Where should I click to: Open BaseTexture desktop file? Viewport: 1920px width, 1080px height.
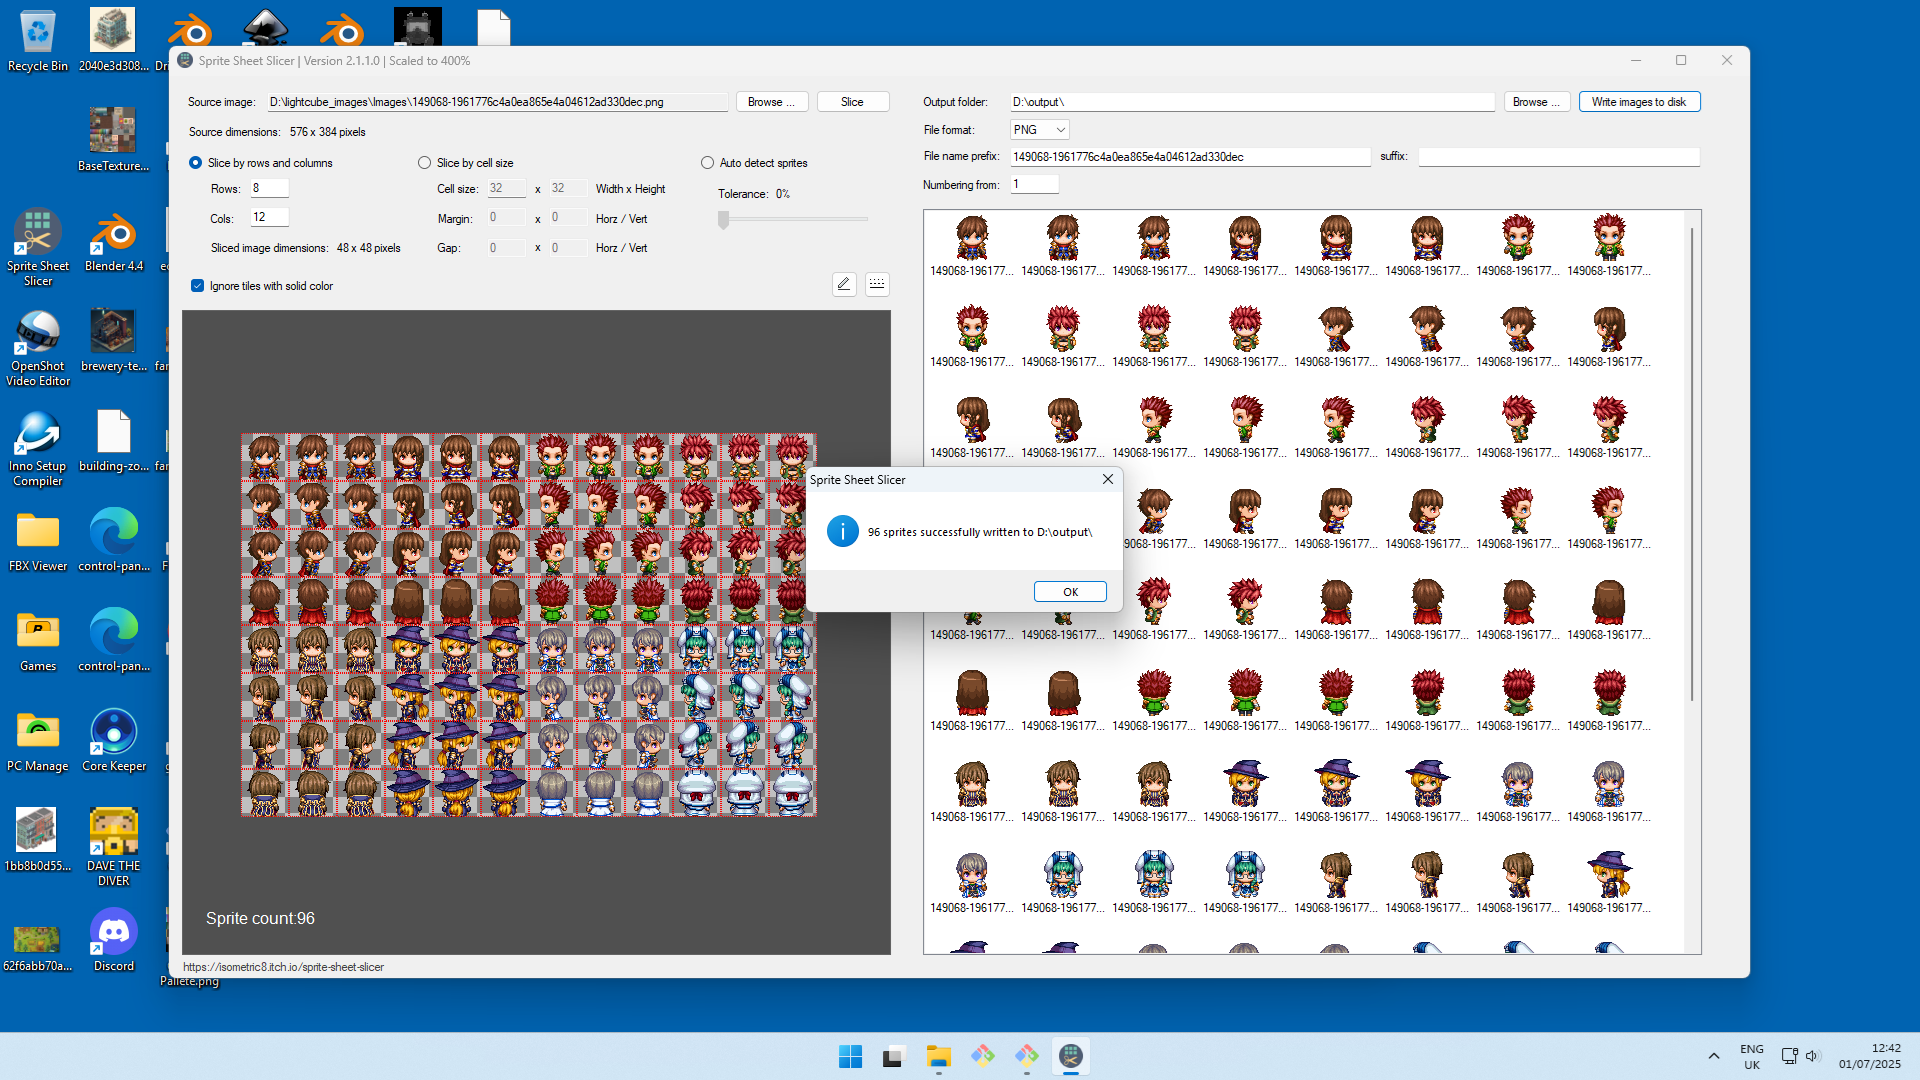(x=114, y=141)
